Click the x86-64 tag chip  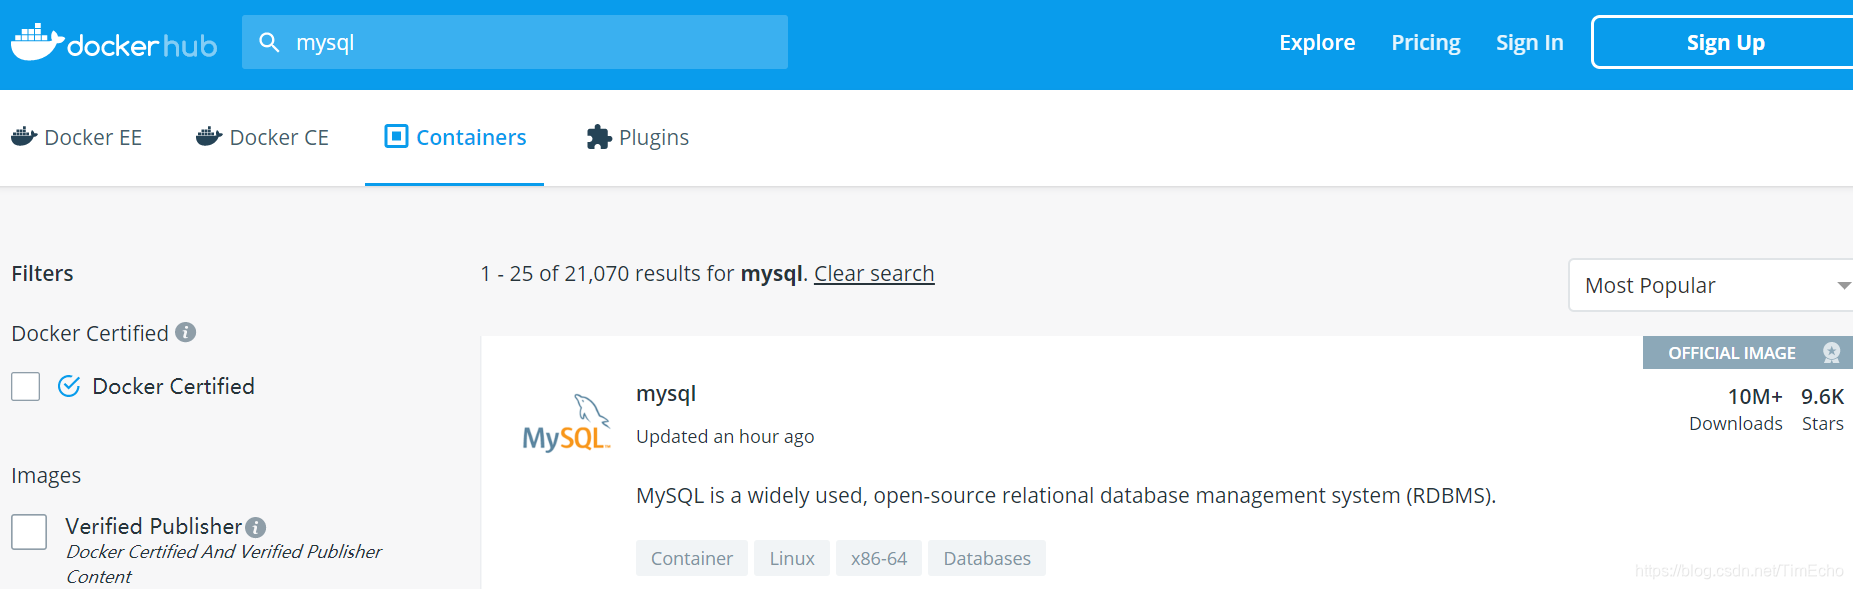point(879,558)
